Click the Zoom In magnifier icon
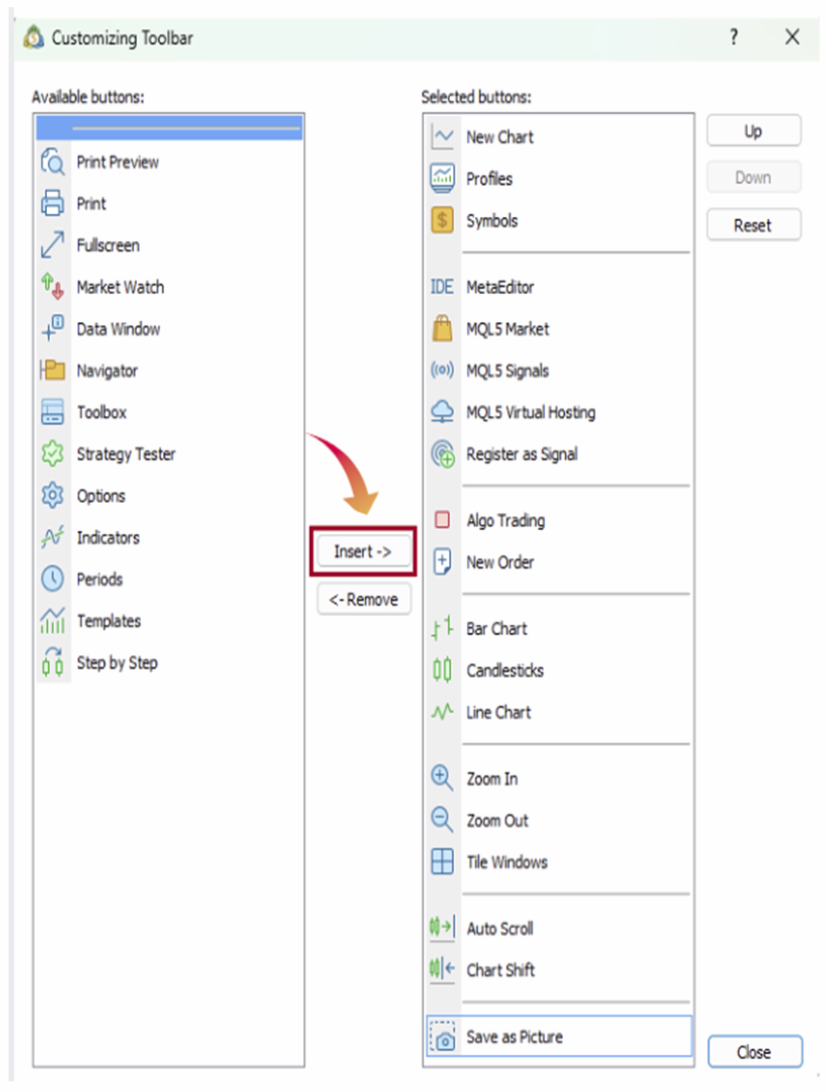 pos(442,778)
